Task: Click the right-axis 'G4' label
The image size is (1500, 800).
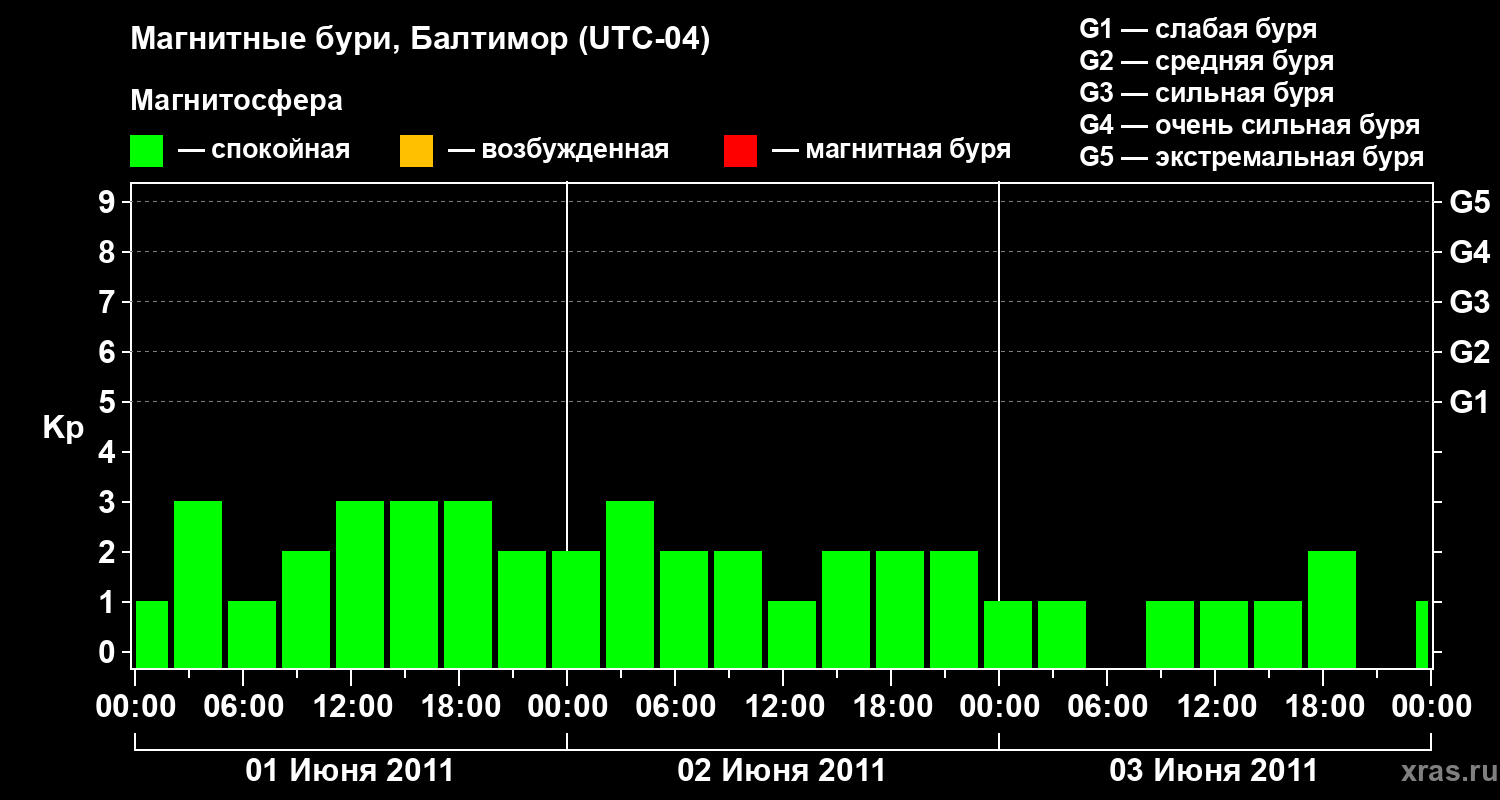Action: point(1470,252)
